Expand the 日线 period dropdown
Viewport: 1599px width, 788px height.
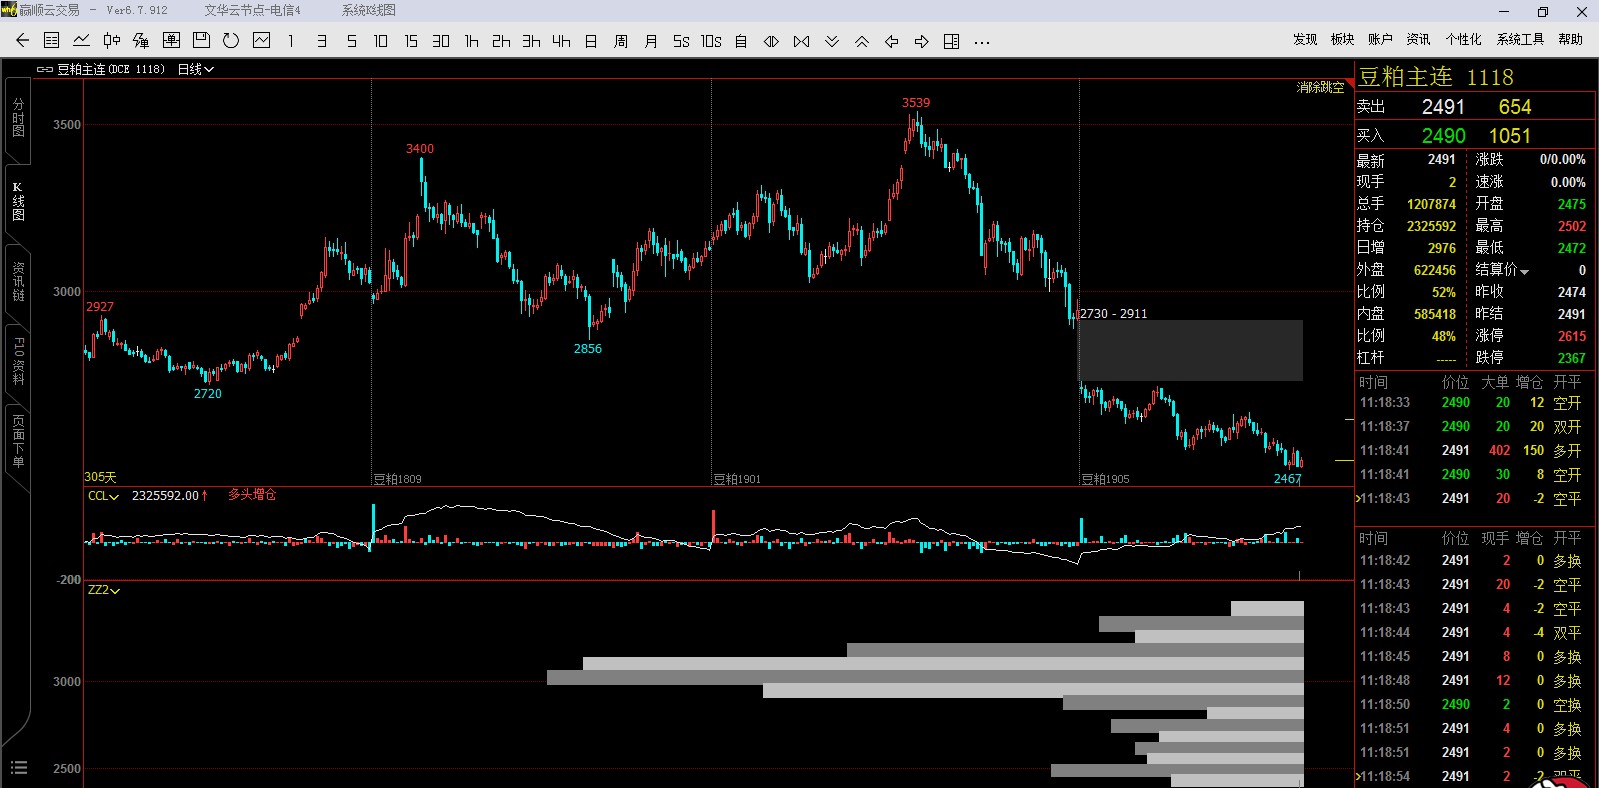tap(195, 69)
